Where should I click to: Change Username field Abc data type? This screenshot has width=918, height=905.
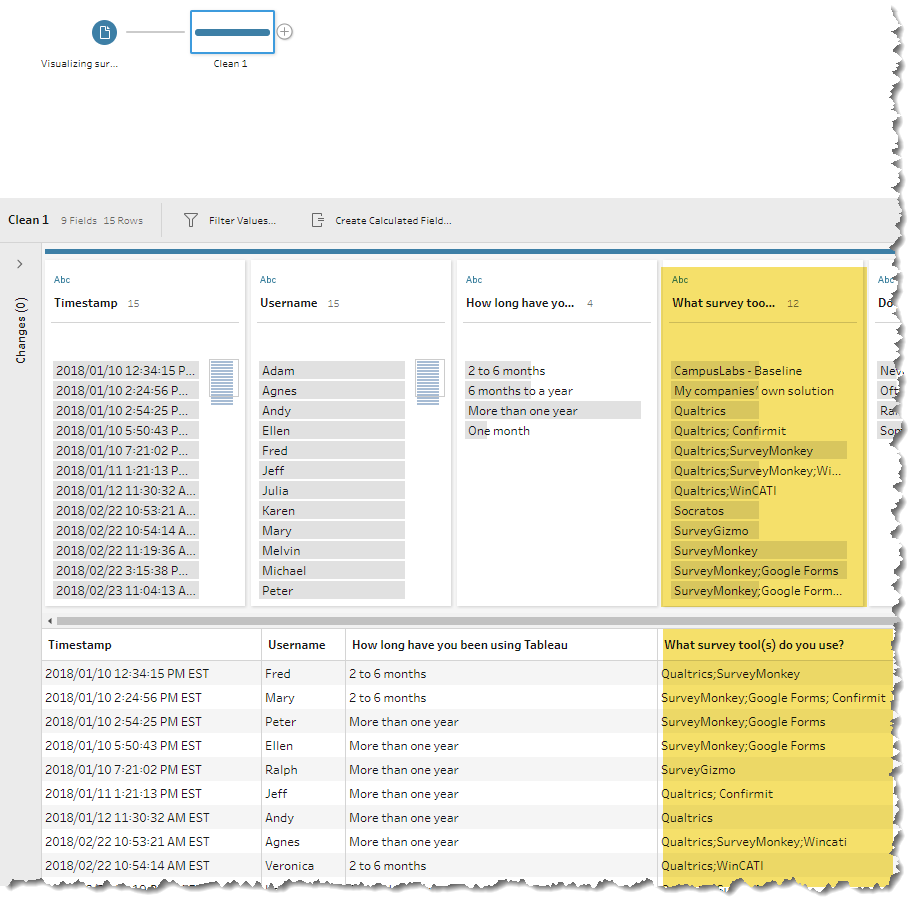click(x=268, y=280)
